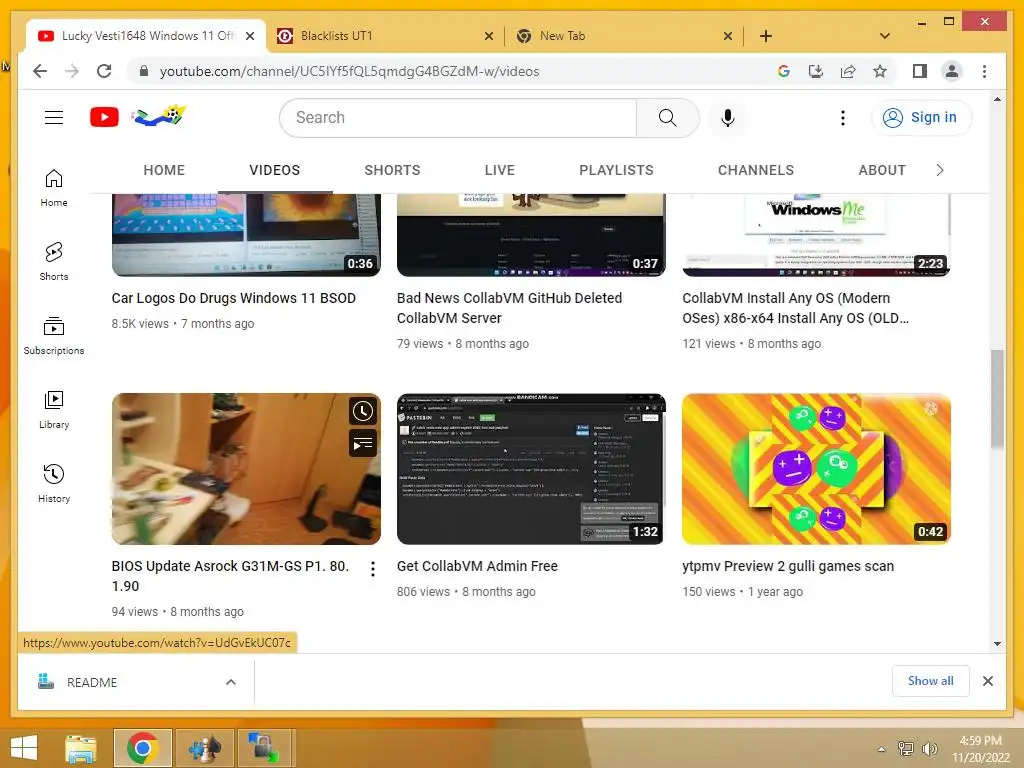Open Shorts in the sidebar

point(54,262)
